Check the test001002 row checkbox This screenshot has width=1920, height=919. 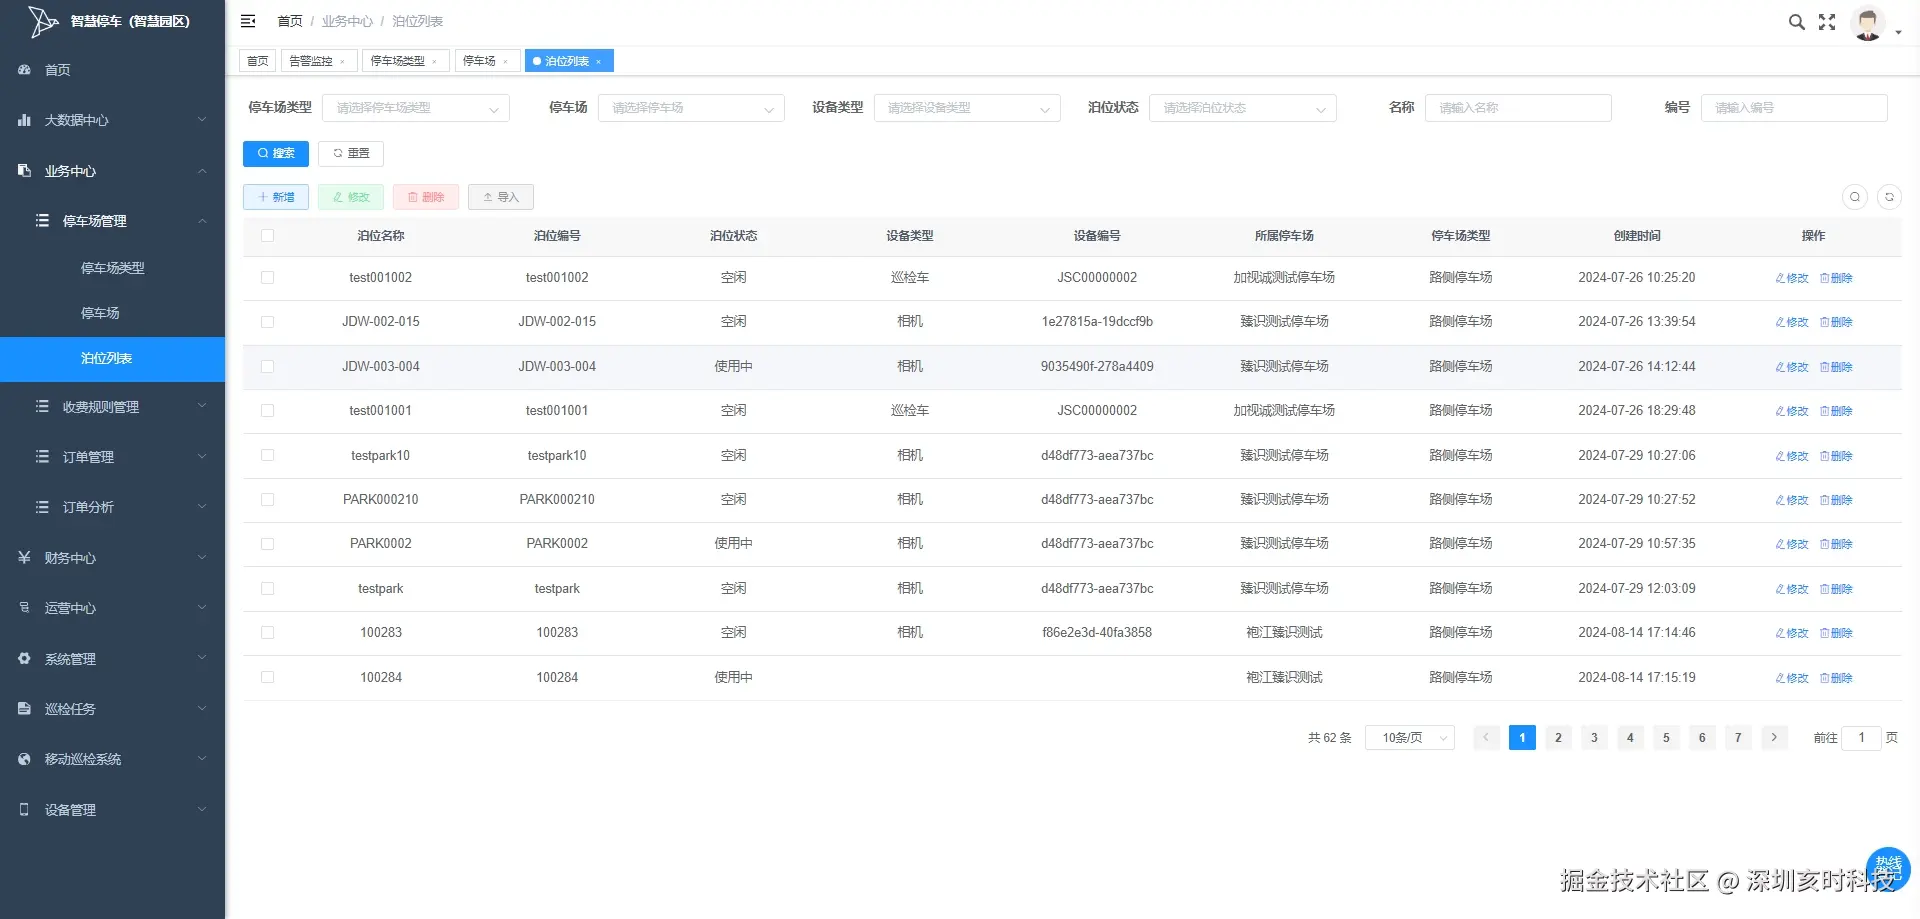click(267, 278)
